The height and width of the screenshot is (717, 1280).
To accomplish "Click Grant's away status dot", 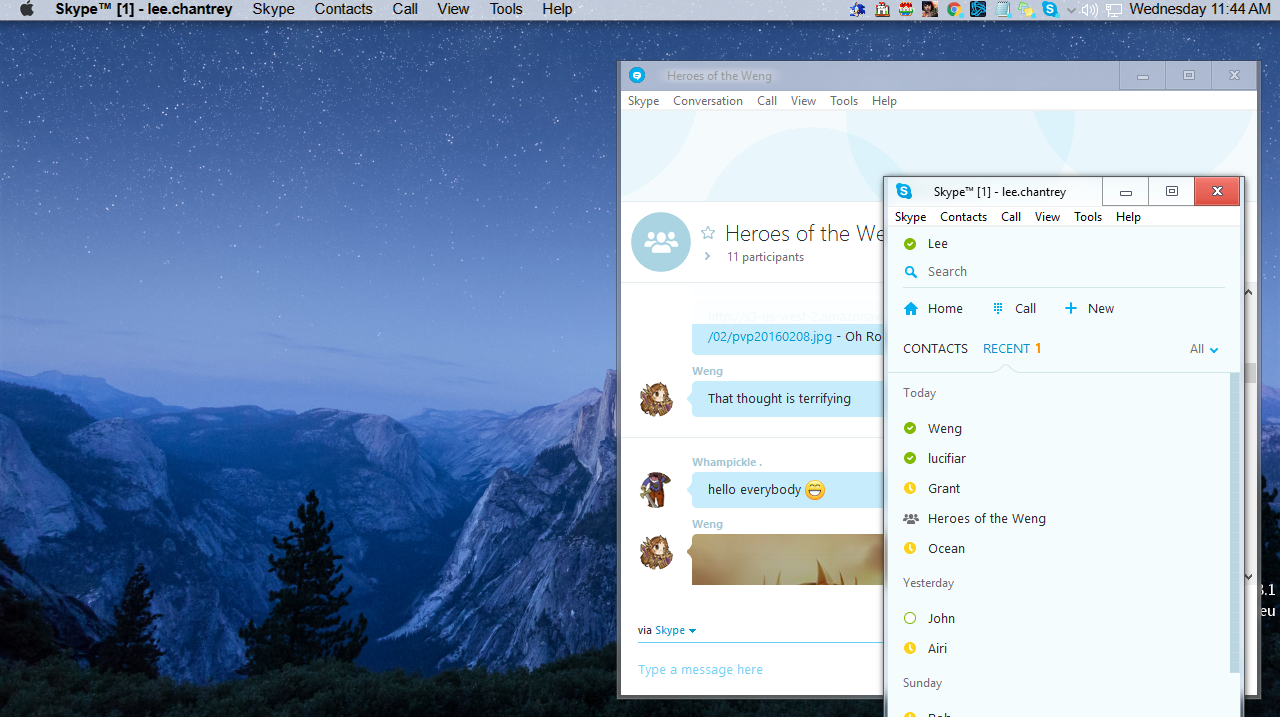I will tap(910, 488).
